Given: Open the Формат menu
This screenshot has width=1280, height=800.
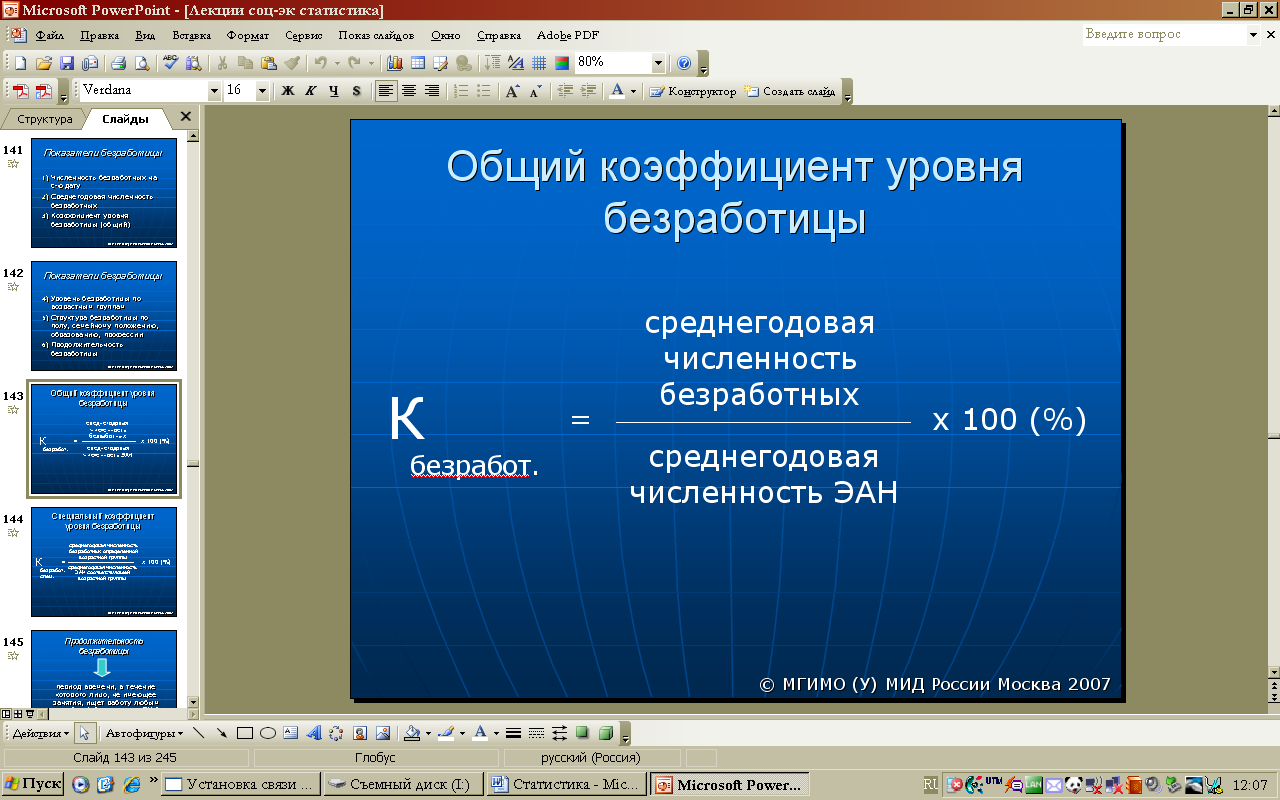Looking at the screenshot, I should coord(248,35).
